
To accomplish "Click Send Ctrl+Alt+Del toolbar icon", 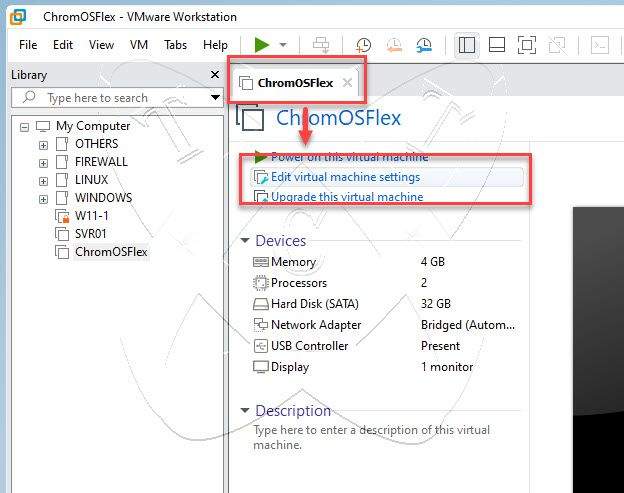I will point(321,45).
